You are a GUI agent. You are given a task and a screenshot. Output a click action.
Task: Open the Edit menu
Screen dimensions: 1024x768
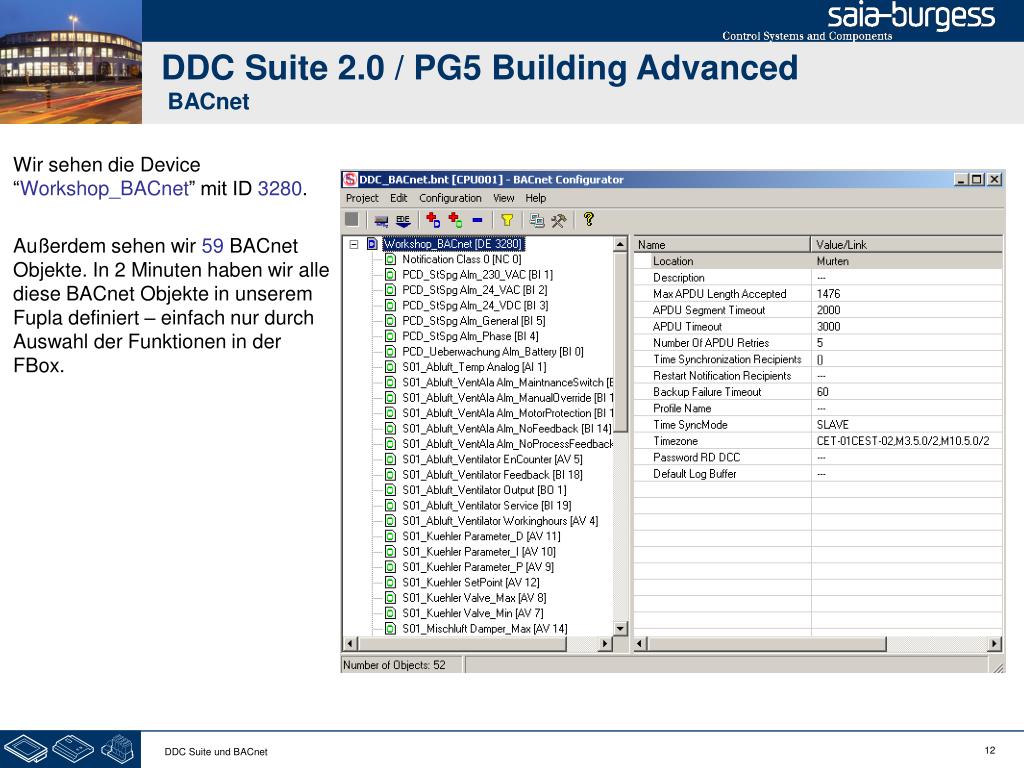[398, 198]
